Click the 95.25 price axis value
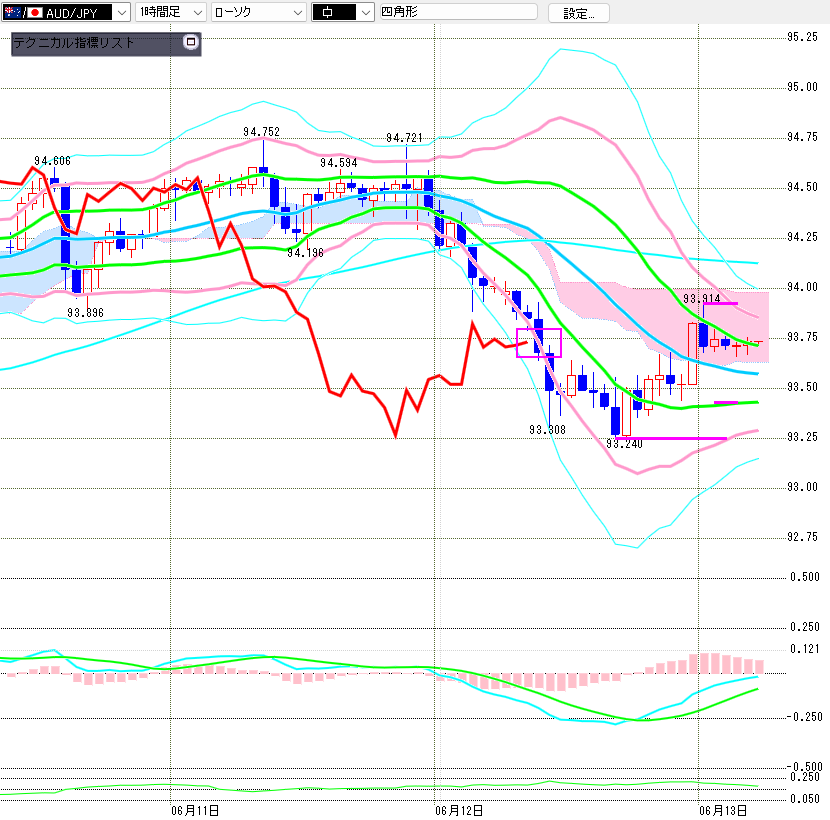Screen dimensions: 830x820 point(802,37)
